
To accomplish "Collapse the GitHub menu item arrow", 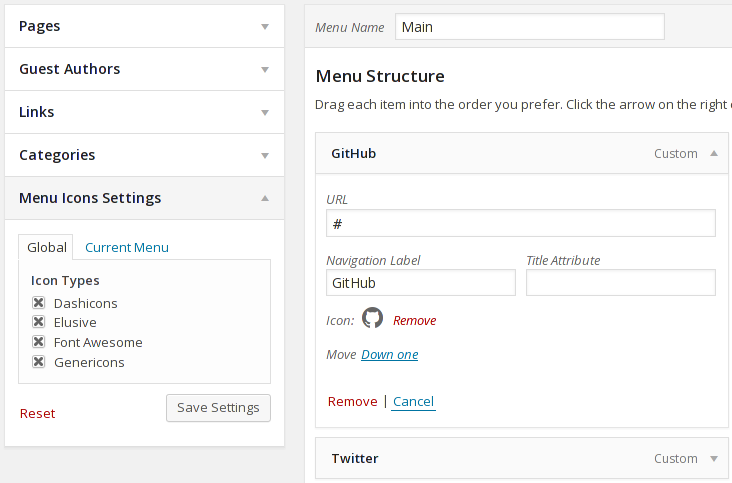I will [714, 154].
